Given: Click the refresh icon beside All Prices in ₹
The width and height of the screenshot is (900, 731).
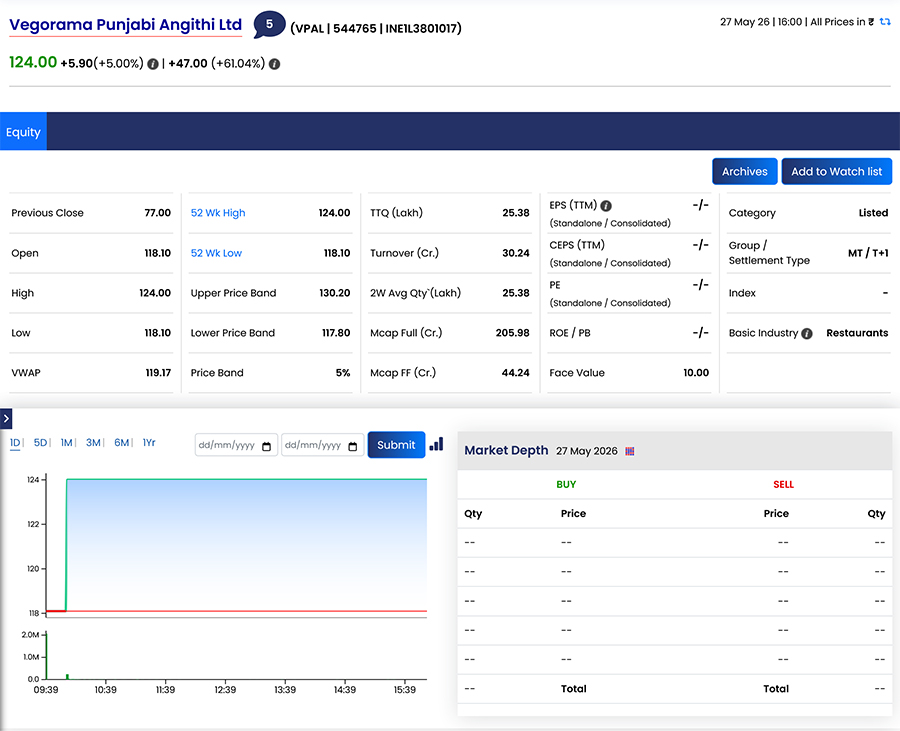Looking at the screenshot, I should [885, 22].
